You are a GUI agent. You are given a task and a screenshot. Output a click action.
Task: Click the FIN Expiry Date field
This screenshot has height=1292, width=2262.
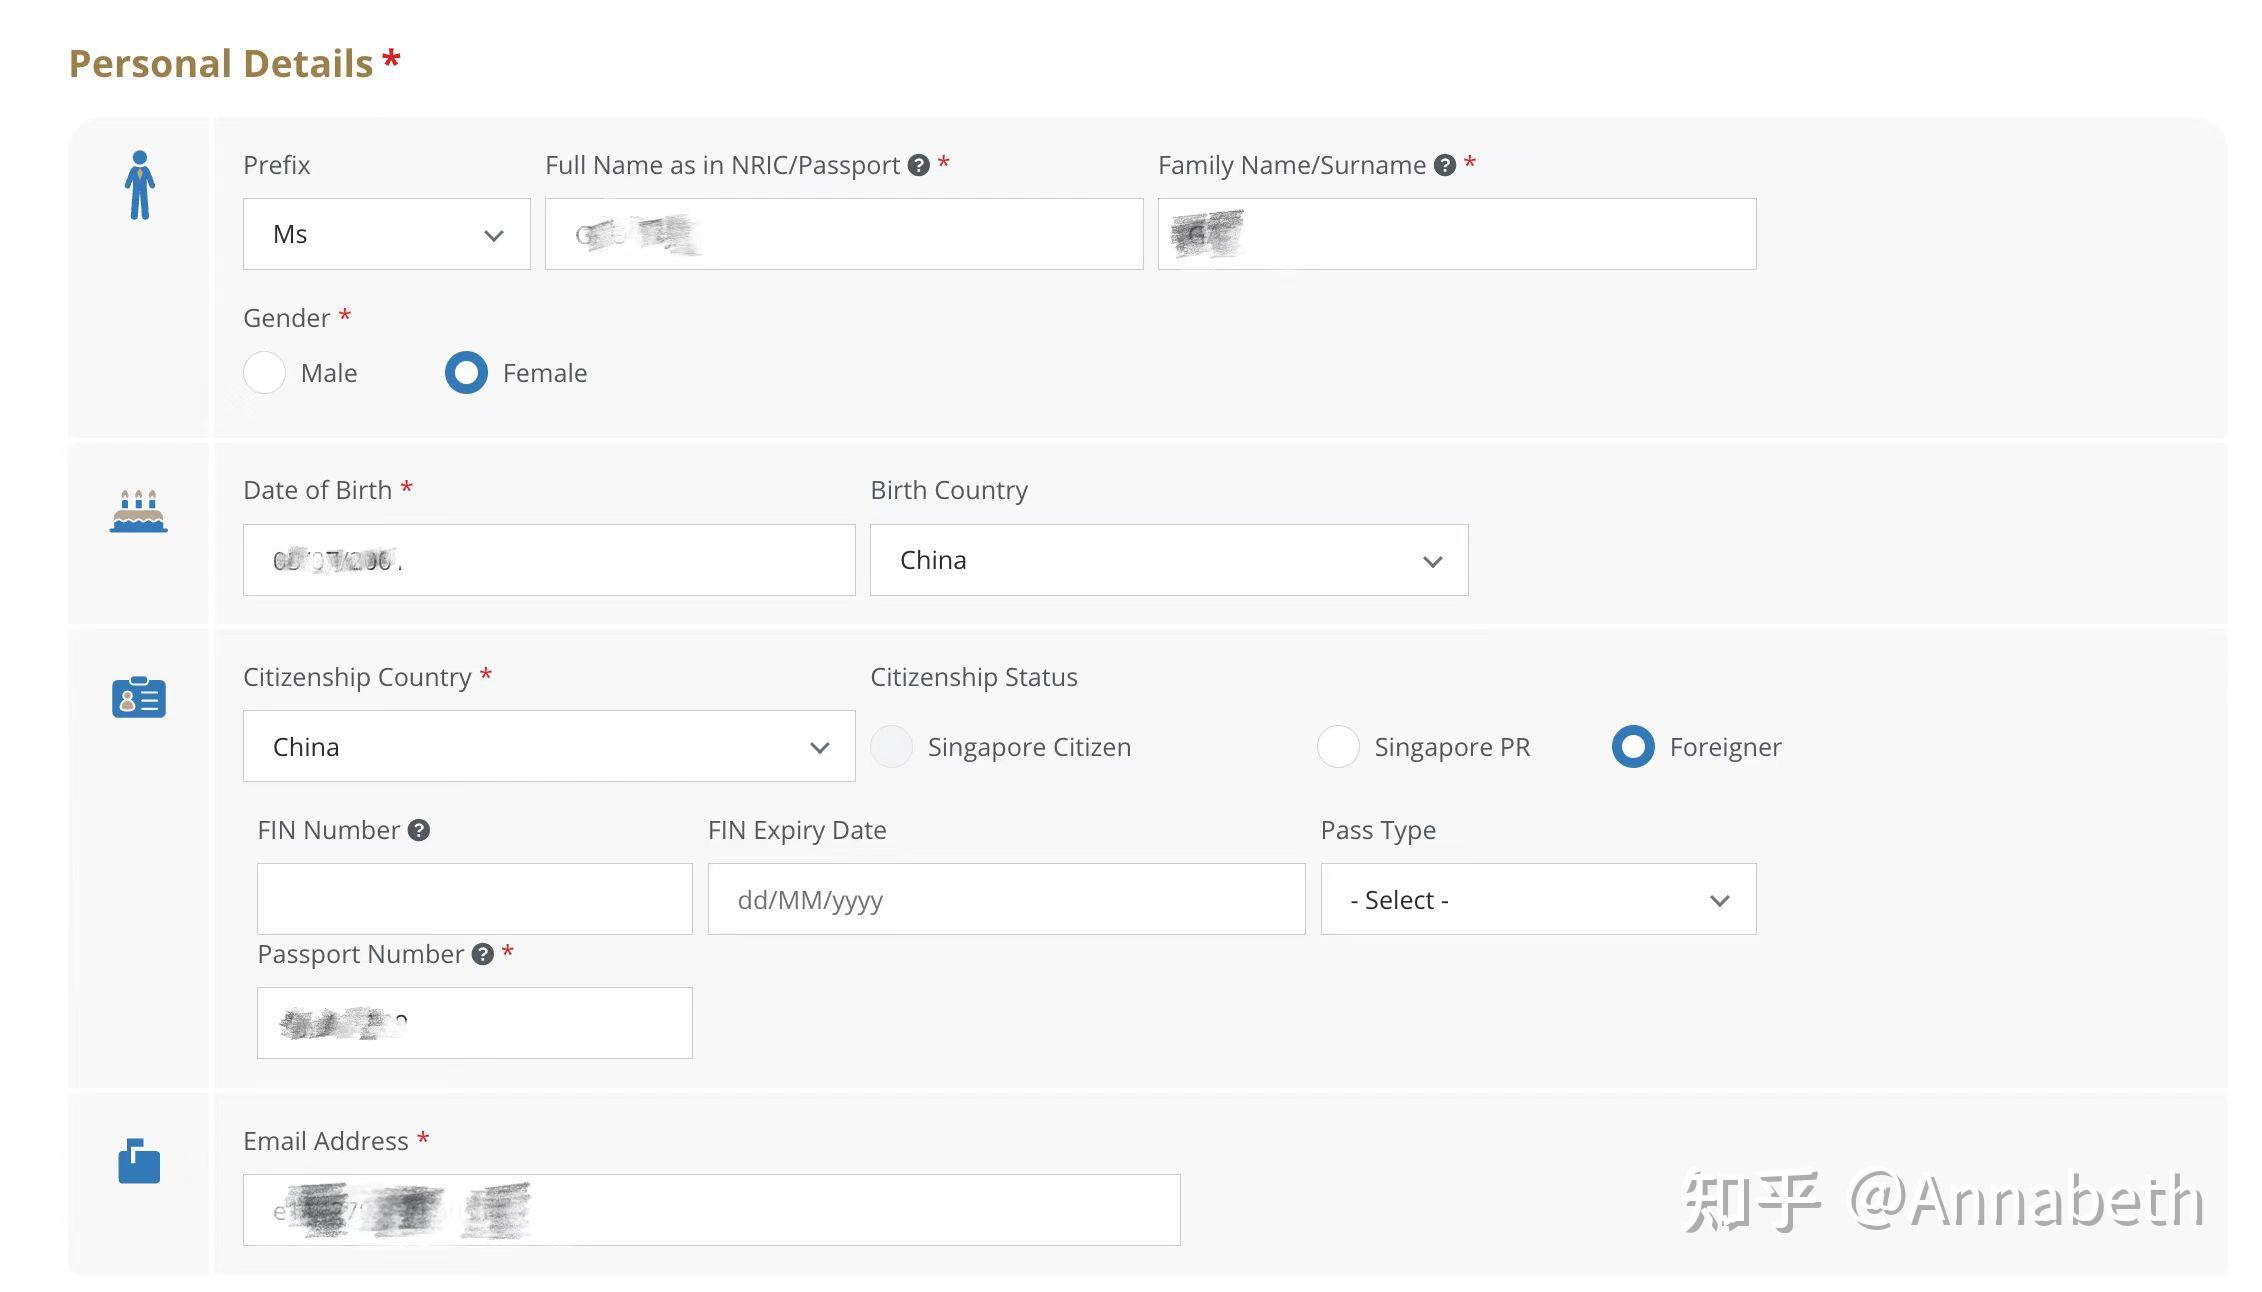(x=1005, y=900)
